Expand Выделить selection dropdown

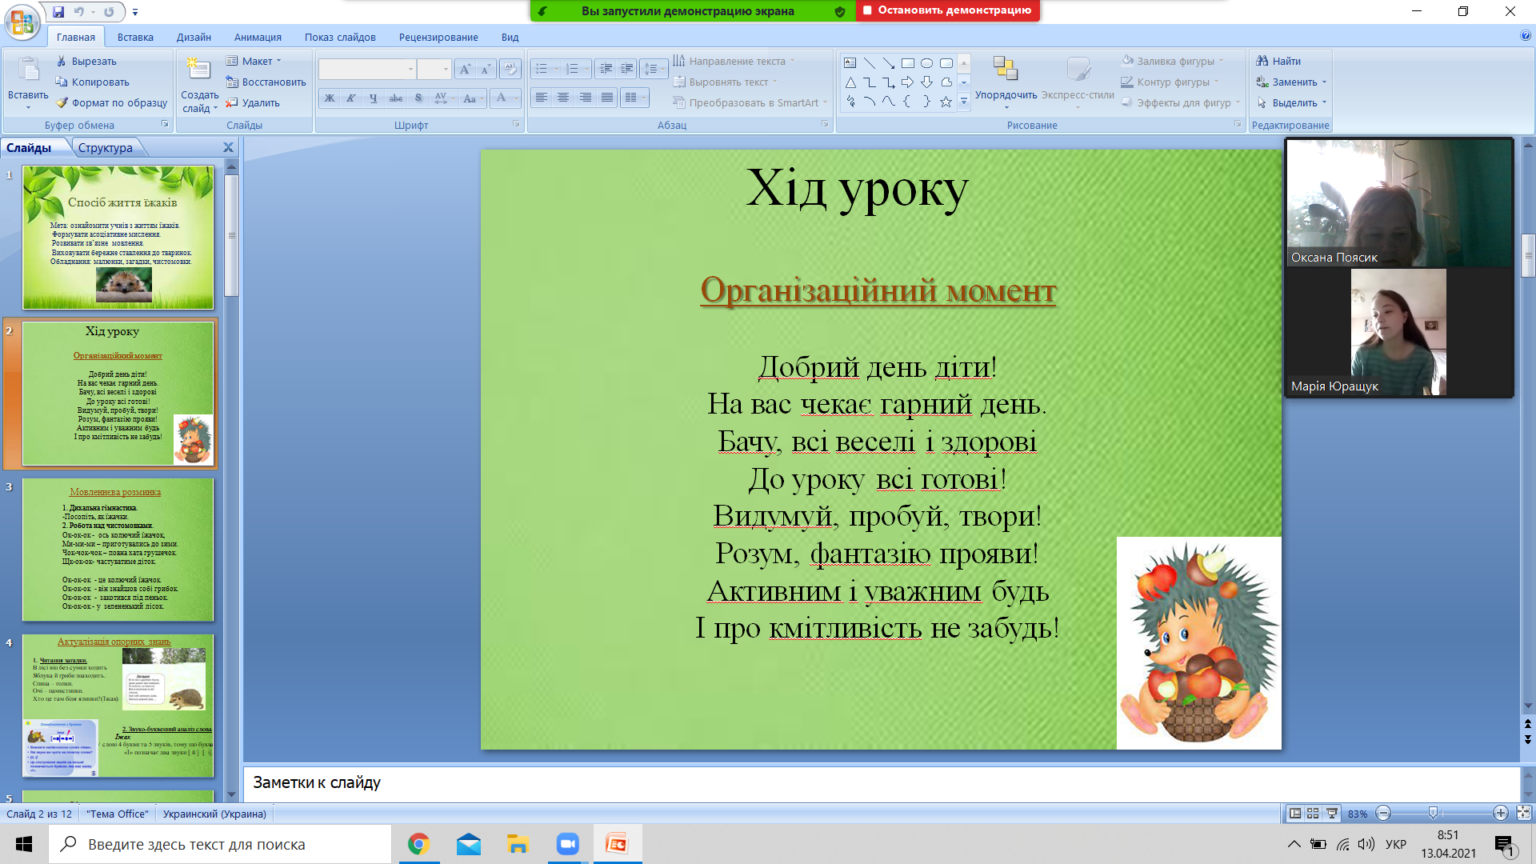click(x=1292, y=103)
